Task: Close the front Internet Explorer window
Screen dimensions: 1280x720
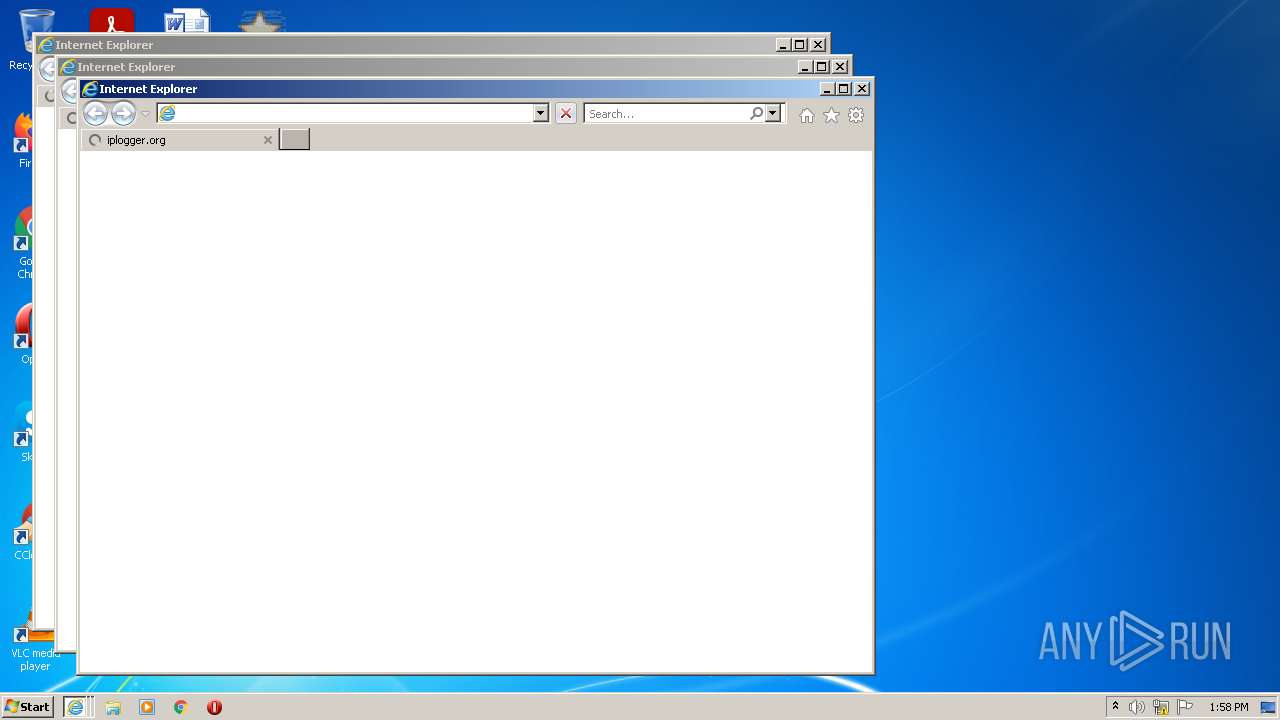Action: 862,89
